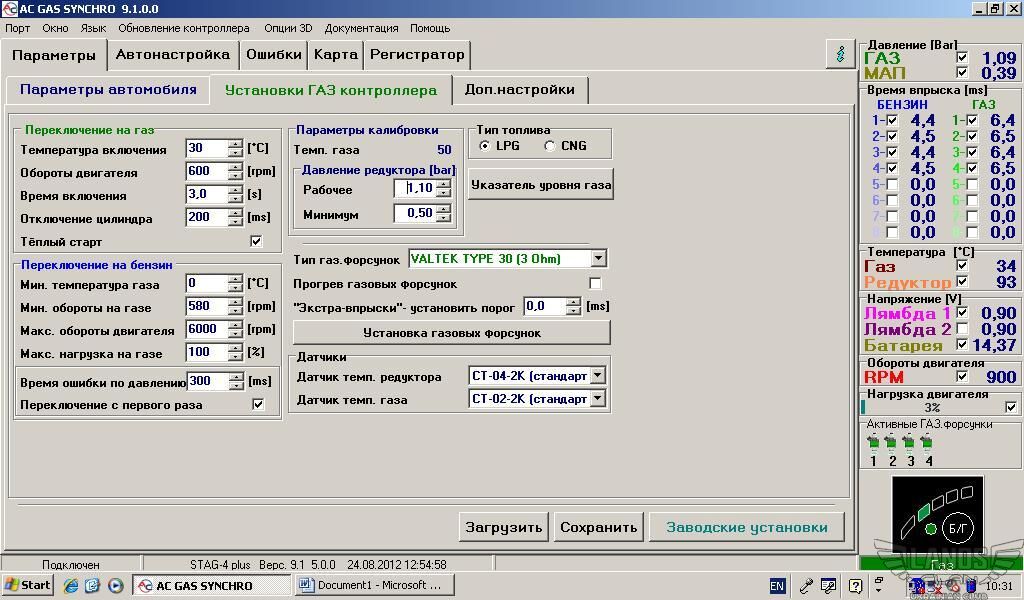Click the info icon button at top right

point(839,54)
